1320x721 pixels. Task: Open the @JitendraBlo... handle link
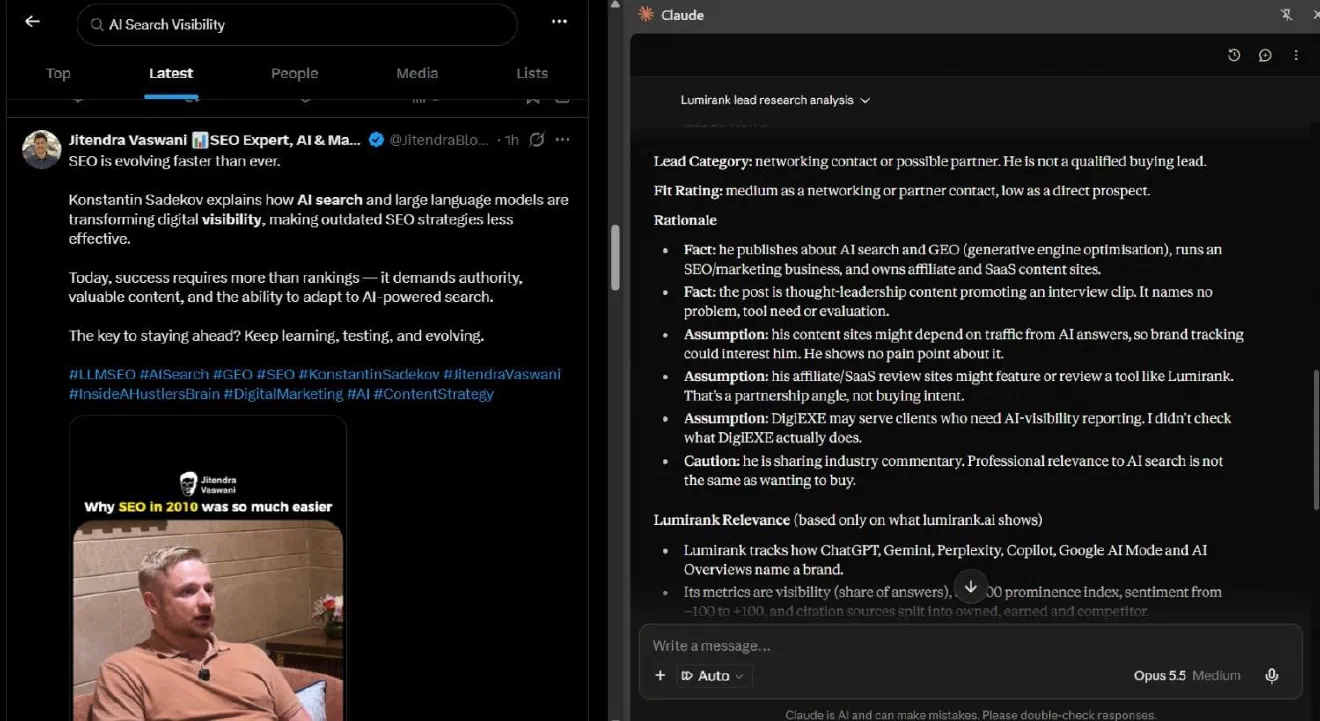point(439,140)
